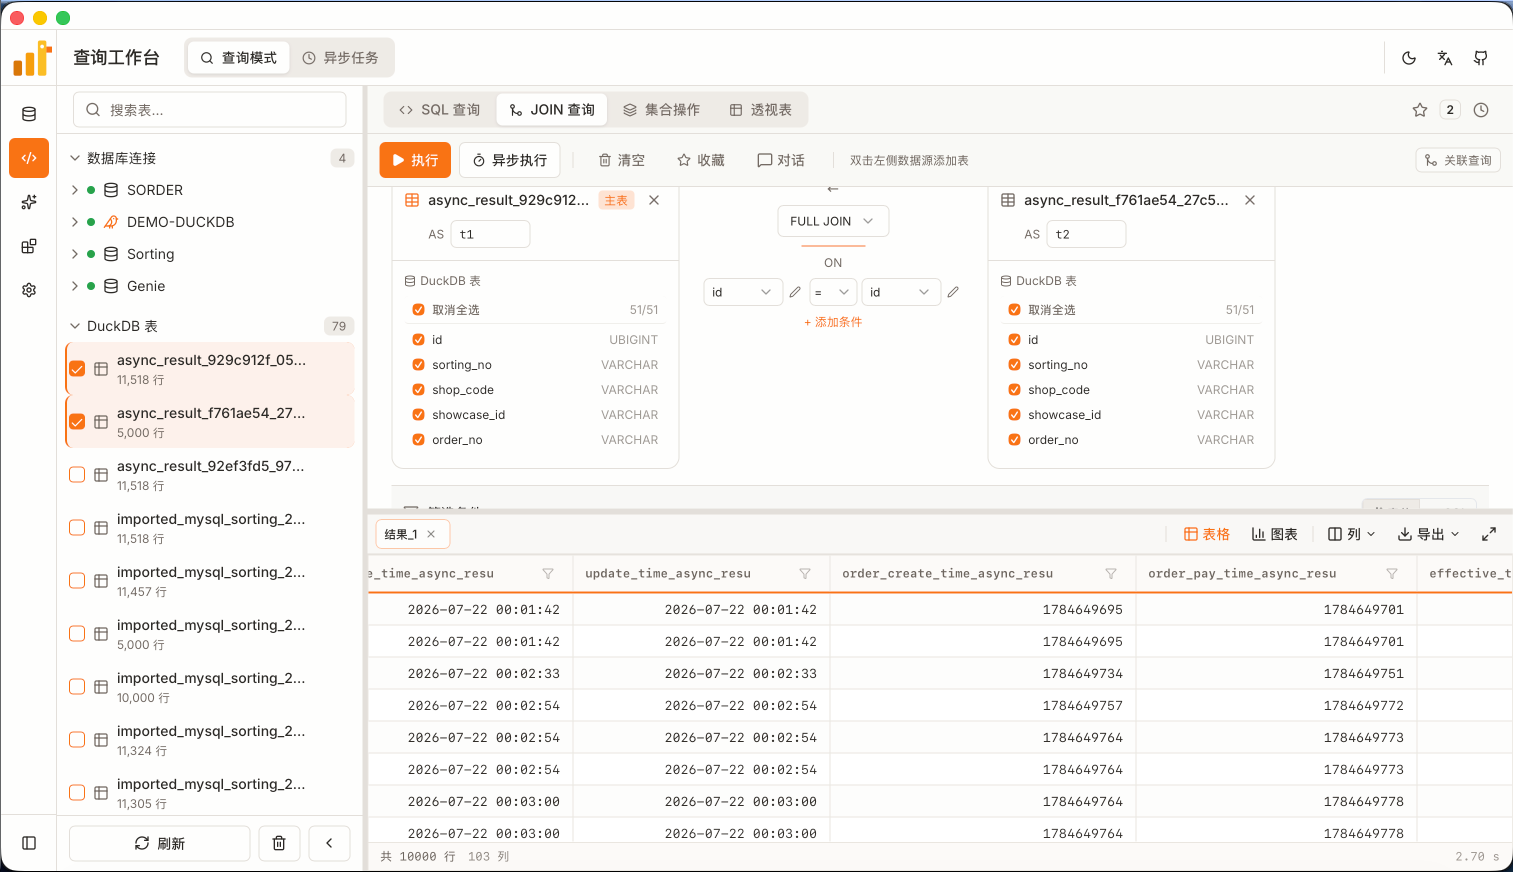Focus the 搜索表 search field
Screen dimensions: 1513x872
210,110
